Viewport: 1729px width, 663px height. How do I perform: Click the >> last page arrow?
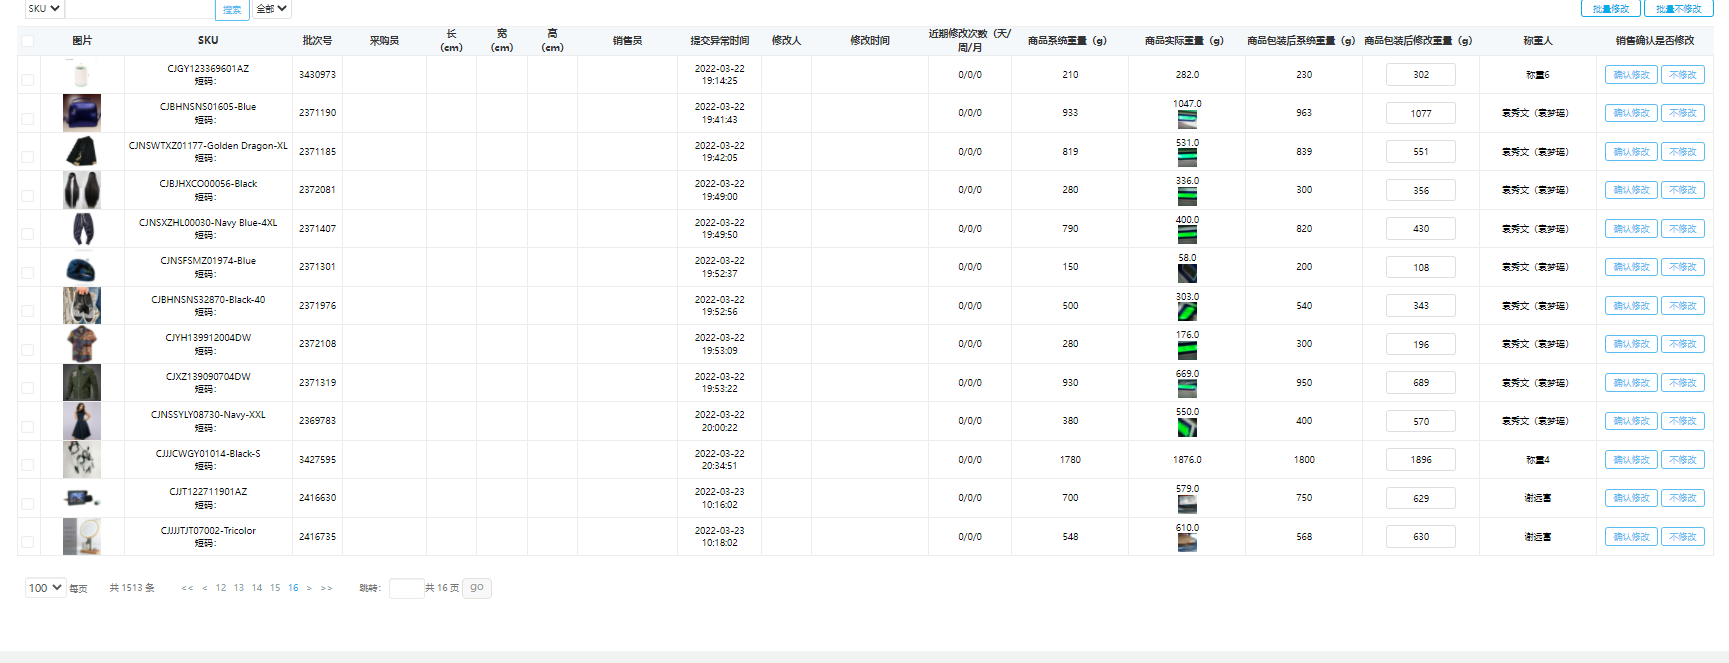point(326,588)
